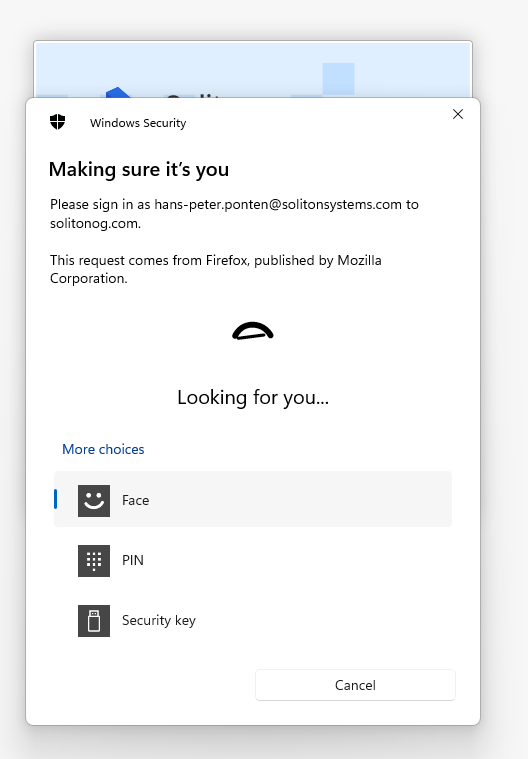
Task: Choose the Security key option label
Action: tap(159, 621)
